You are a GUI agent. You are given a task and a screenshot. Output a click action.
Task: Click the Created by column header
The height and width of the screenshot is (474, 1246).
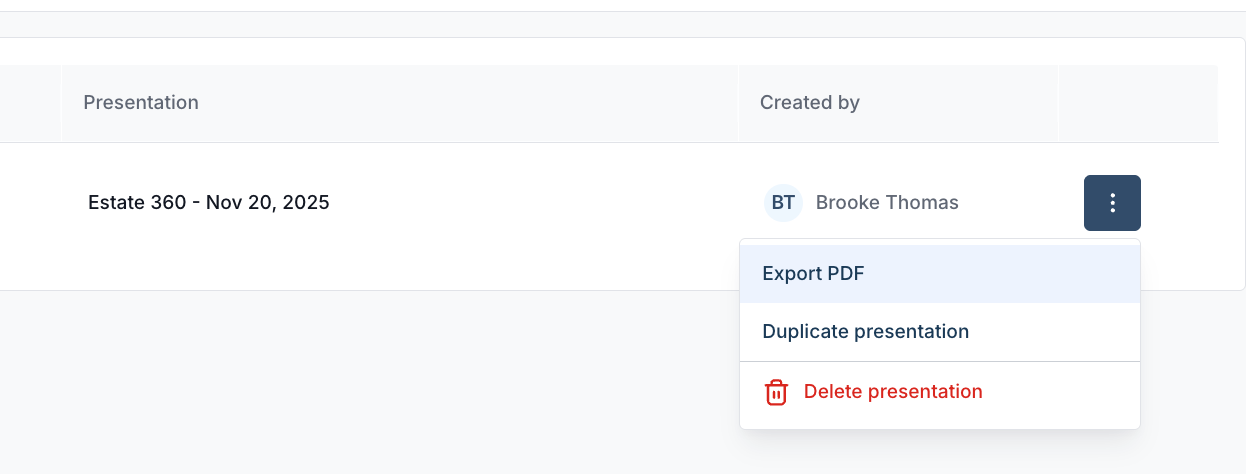(810, 103)
